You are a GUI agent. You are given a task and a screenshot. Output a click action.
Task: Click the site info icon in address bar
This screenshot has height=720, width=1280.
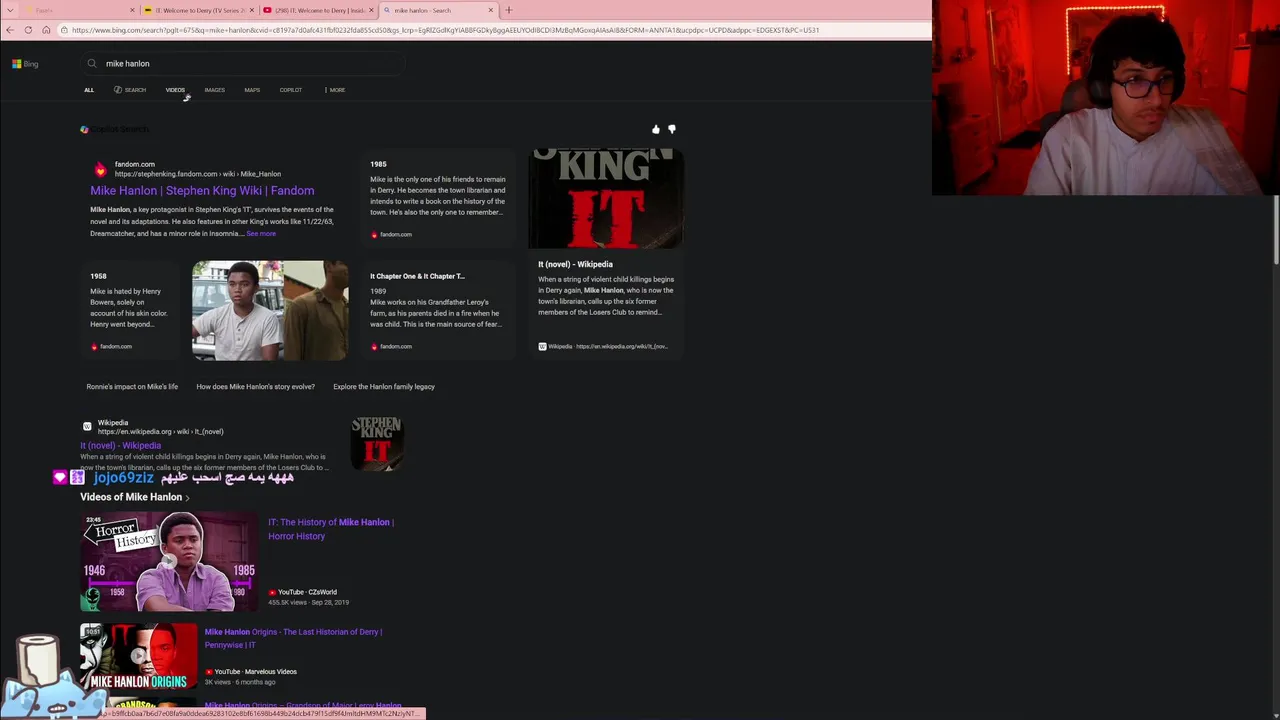[x=63, y=30]
